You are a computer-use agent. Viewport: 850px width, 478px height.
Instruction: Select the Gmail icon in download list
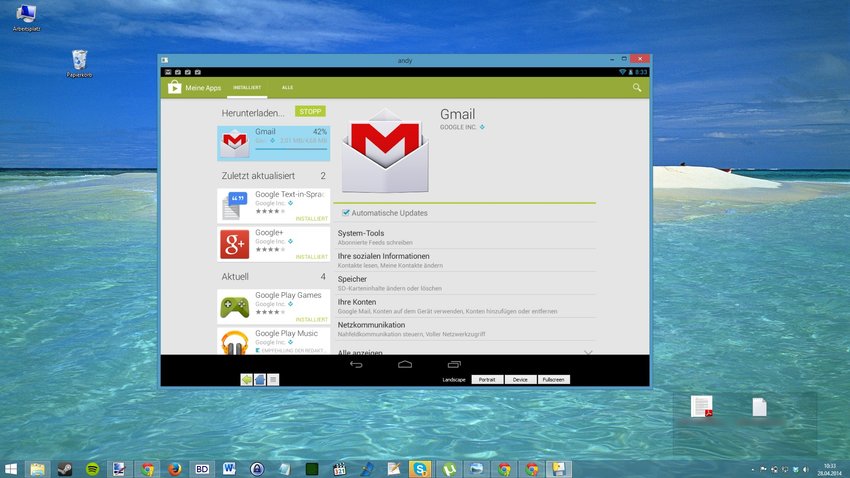[235, 143]
